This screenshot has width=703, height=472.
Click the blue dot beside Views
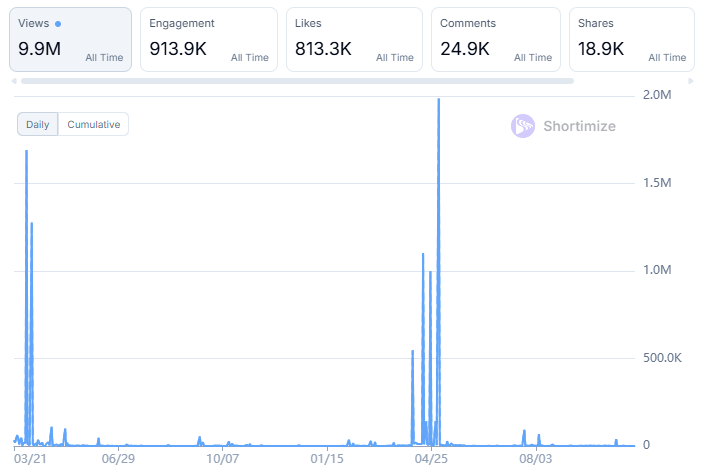click(x=58, y=23)
